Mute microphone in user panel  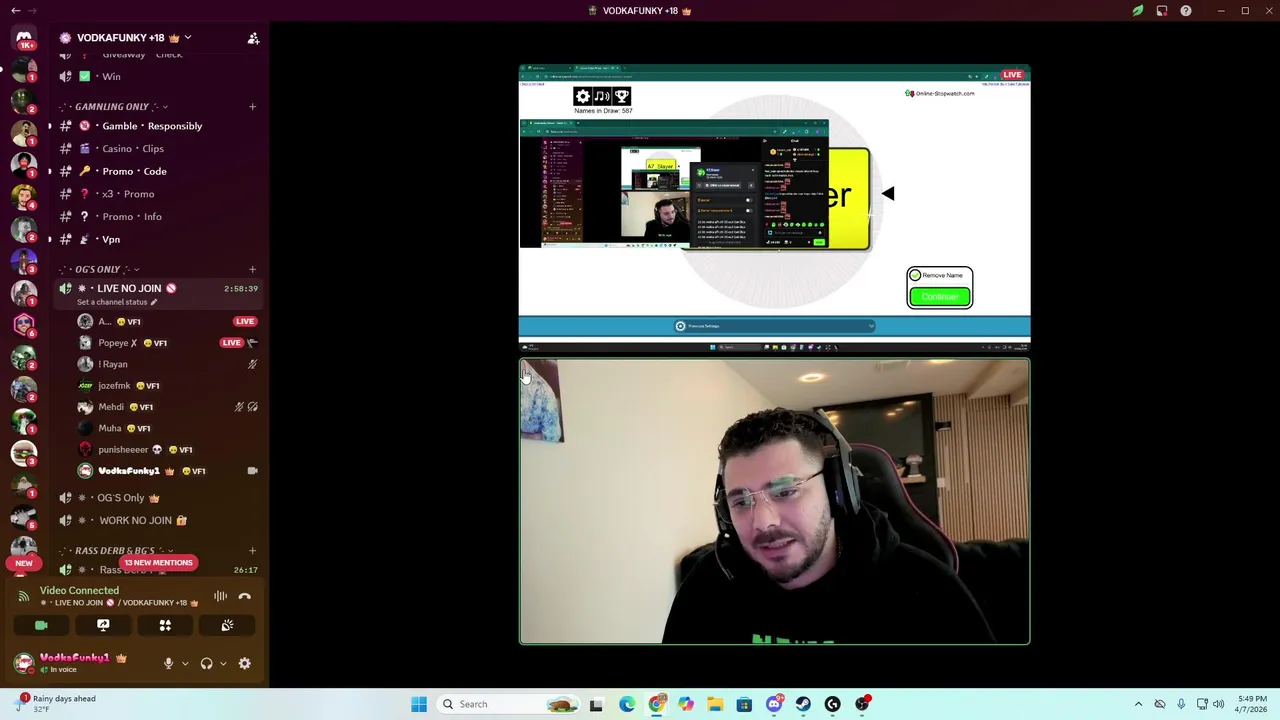tap(168, 663)
